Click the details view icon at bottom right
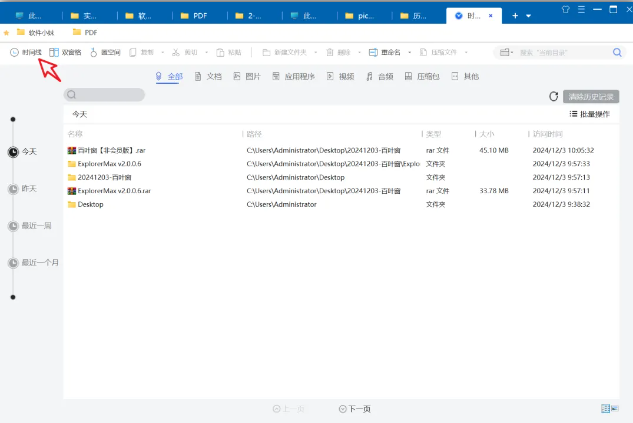Viewport: 633px width, 423px height. (x=607, y=408)
